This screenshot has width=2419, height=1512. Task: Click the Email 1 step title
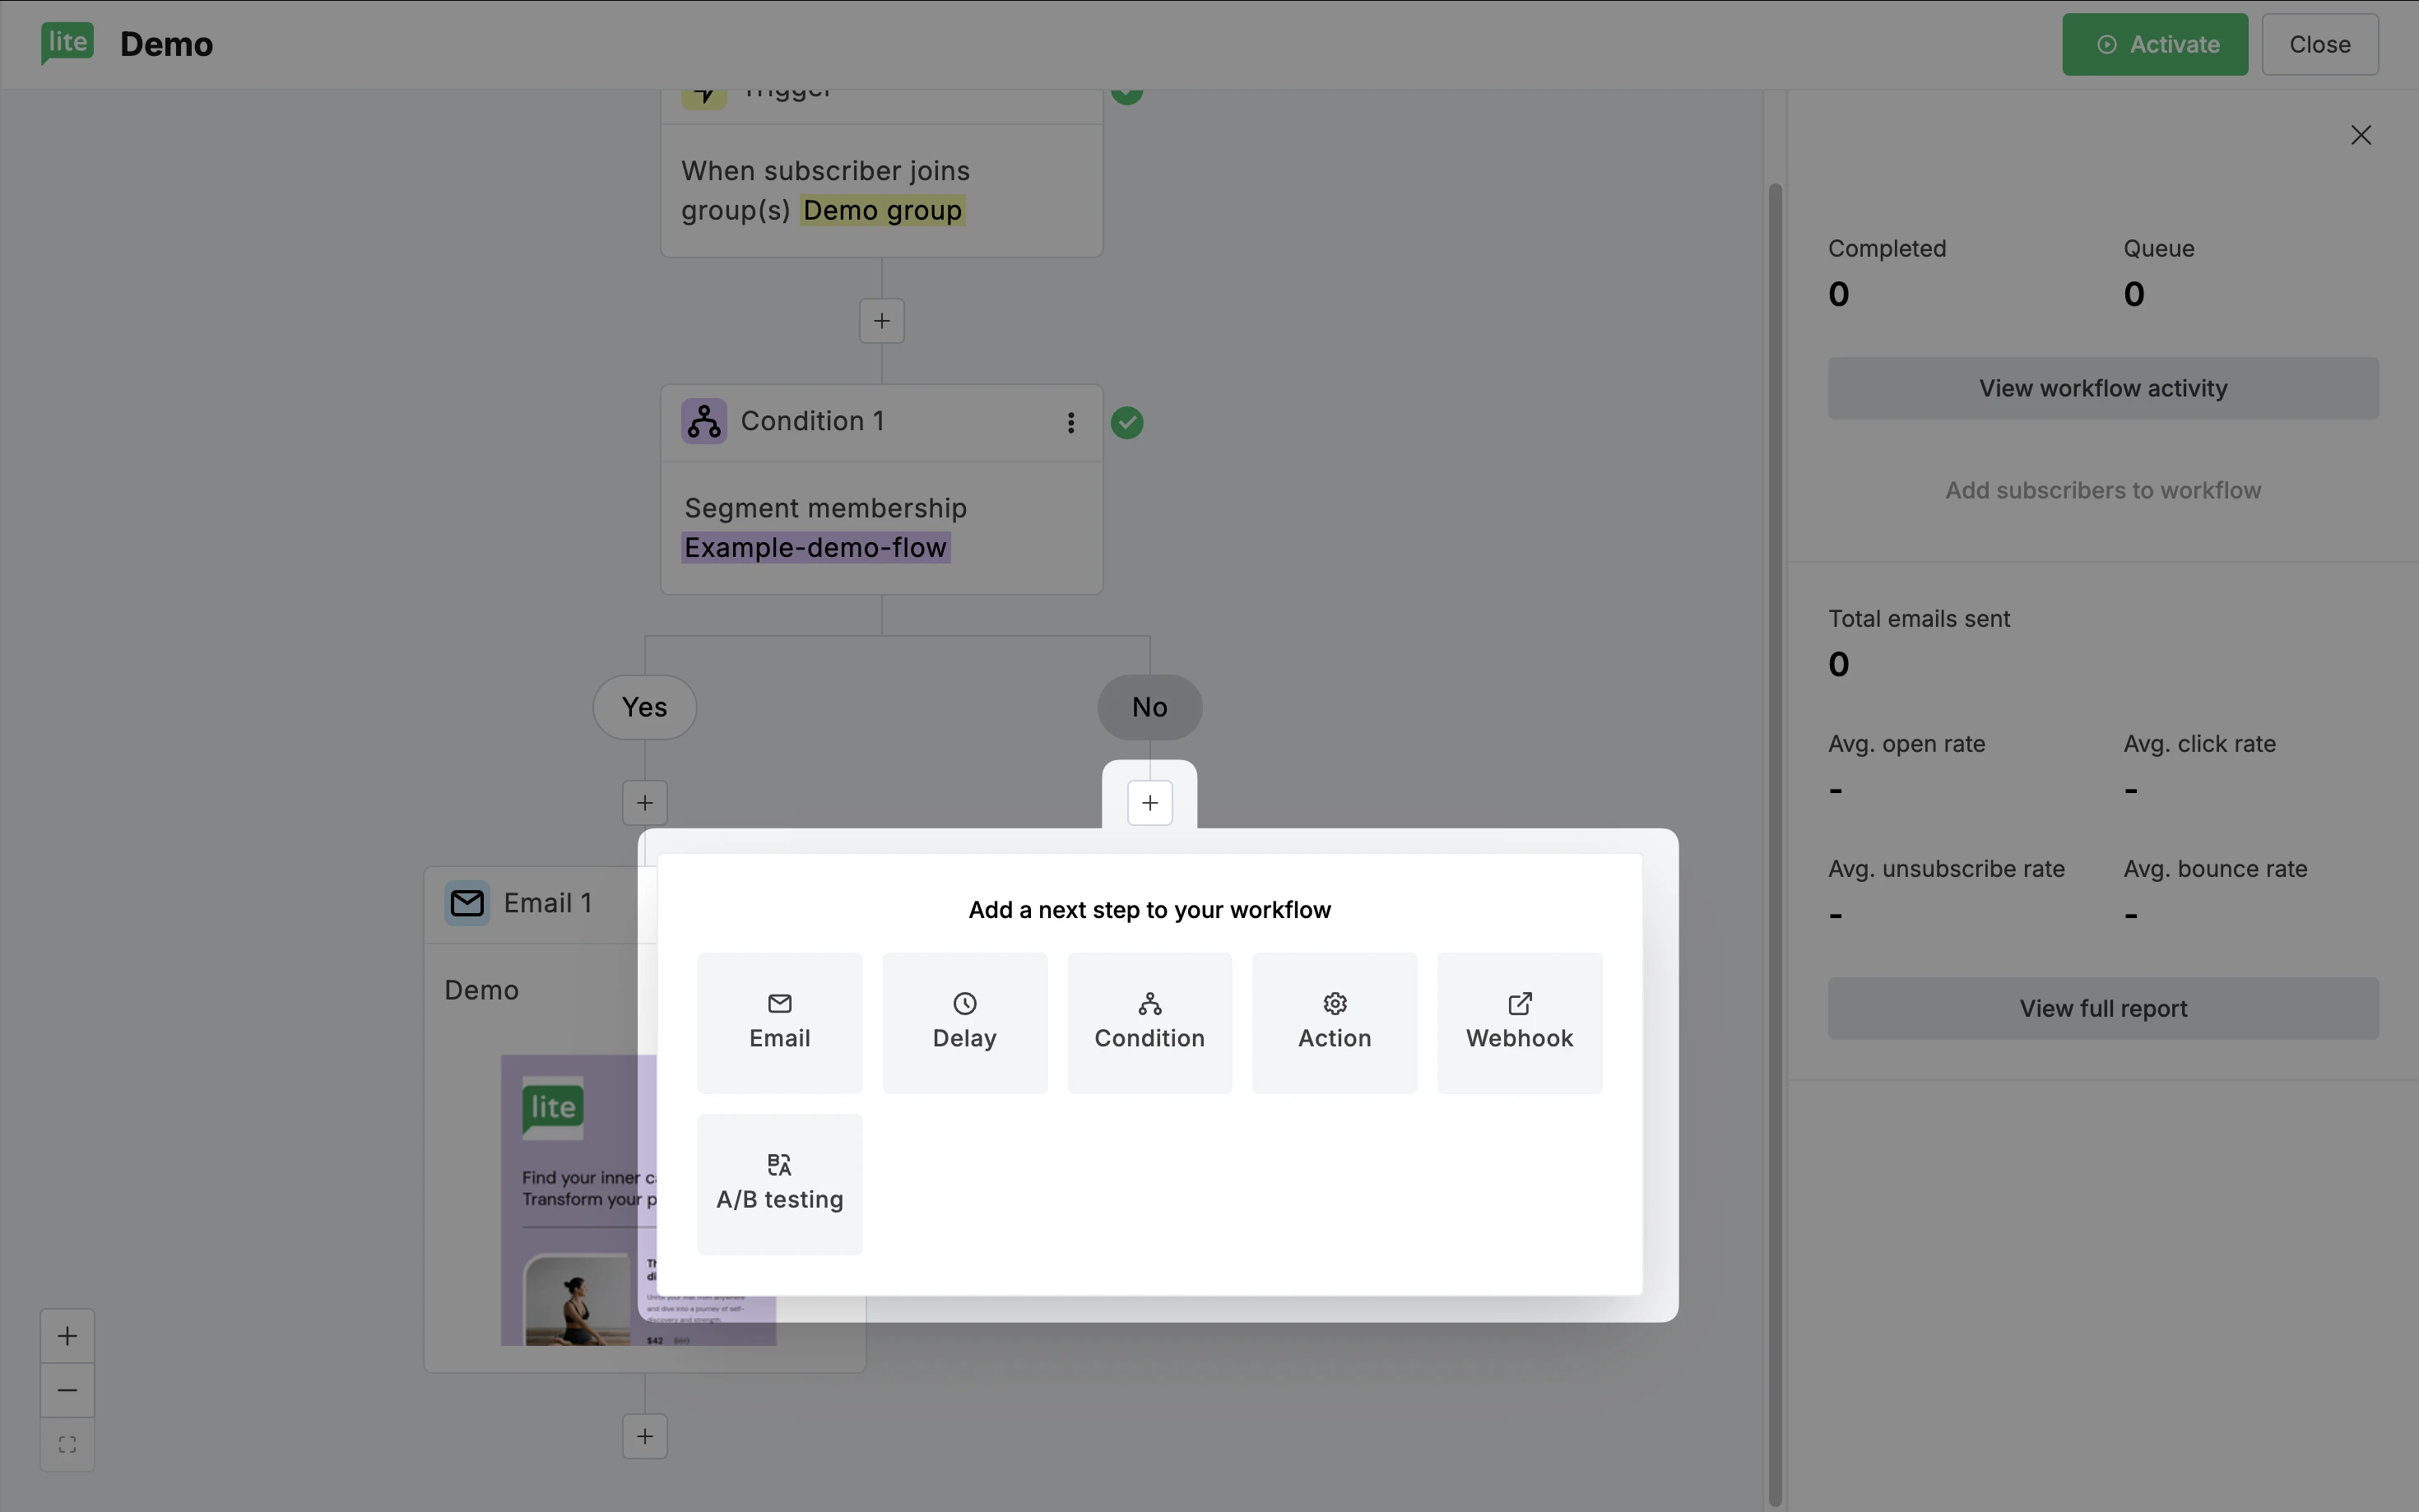[547, 903]
